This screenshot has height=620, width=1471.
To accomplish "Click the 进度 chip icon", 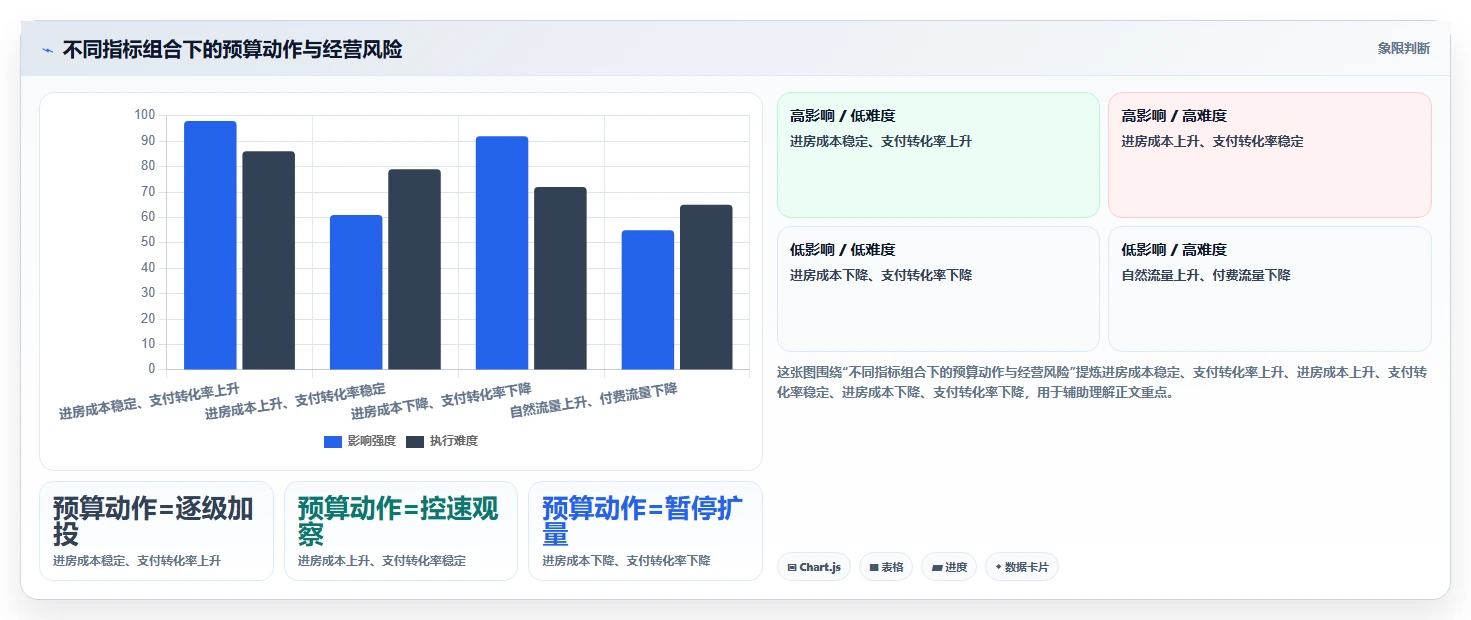I will (936, 567).
